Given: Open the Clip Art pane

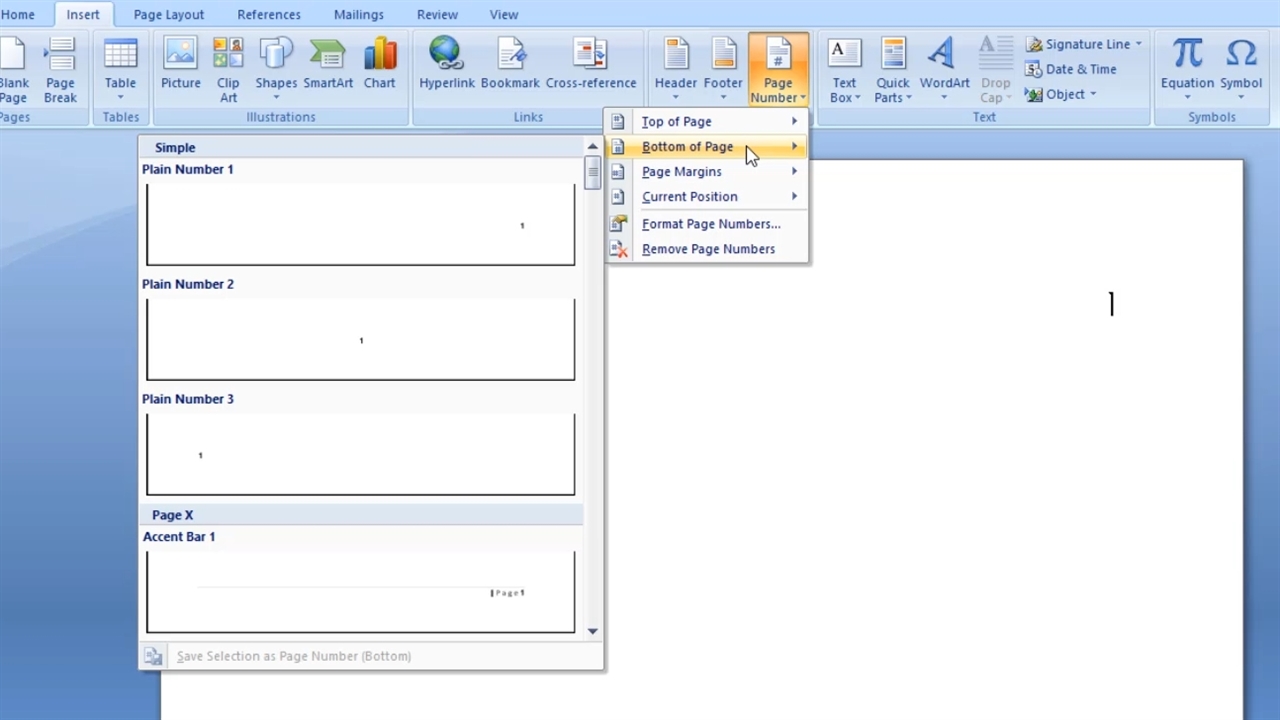Looking at the screenshot, I should pyautogui.click(x=228, y=68).
